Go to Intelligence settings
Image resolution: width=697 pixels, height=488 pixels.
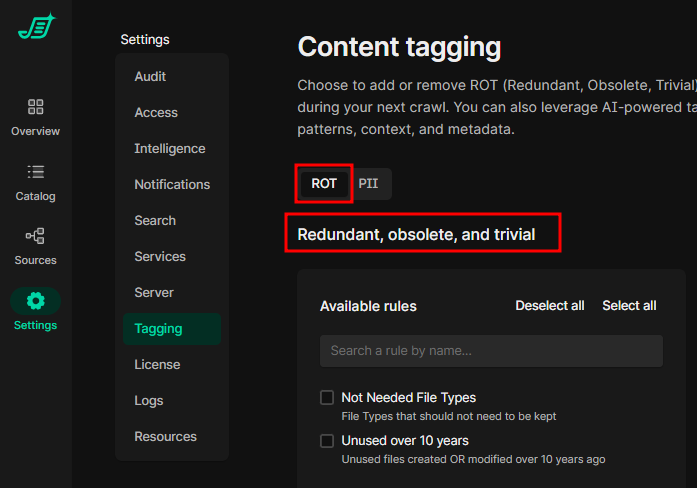170,149
